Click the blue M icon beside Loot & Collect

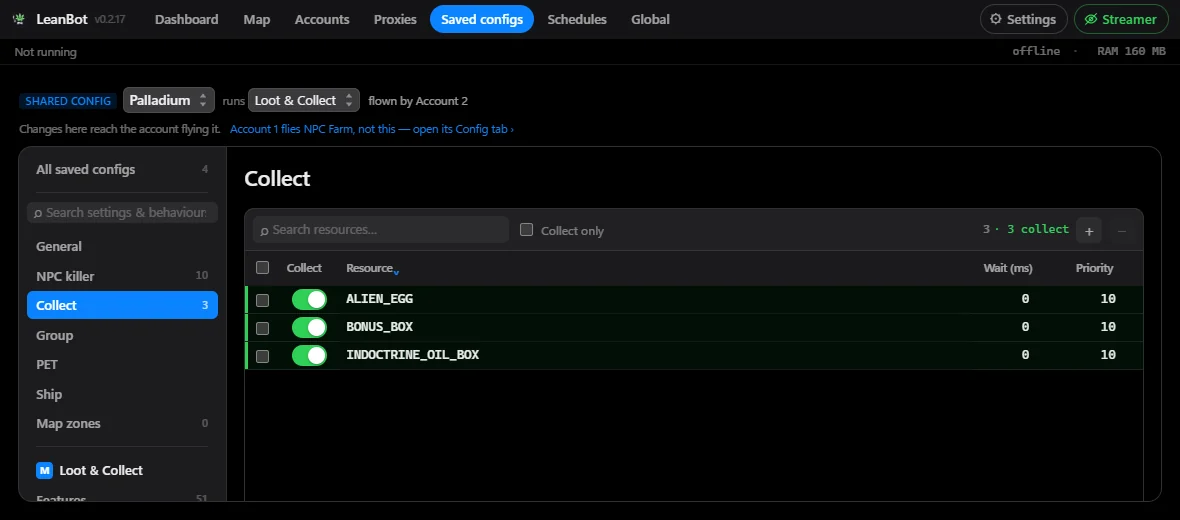[x=44, y=470]
